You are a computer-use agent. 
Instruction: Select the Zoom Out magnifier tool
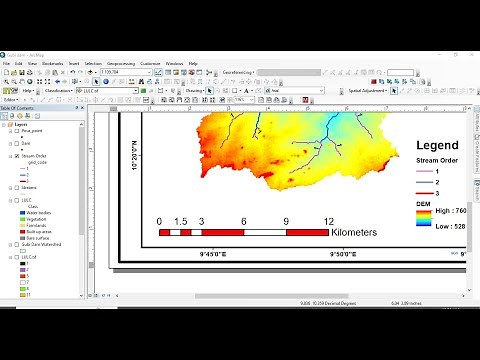point(14,81)
